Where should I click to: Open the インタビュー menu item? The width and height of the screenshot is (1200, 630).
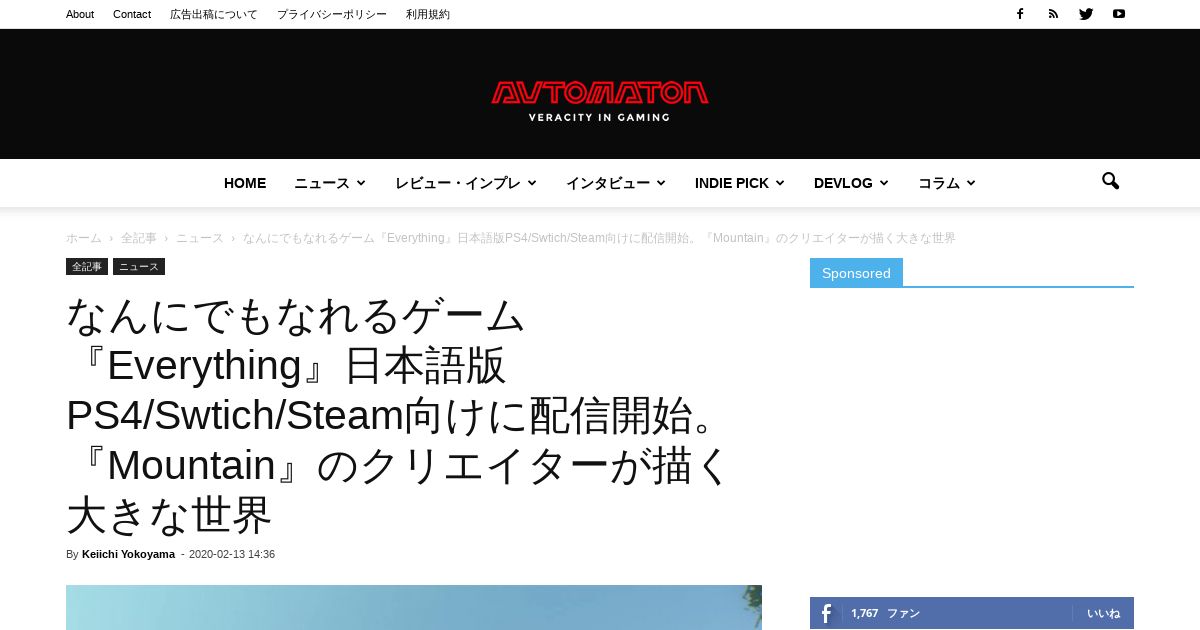point(608,183)
